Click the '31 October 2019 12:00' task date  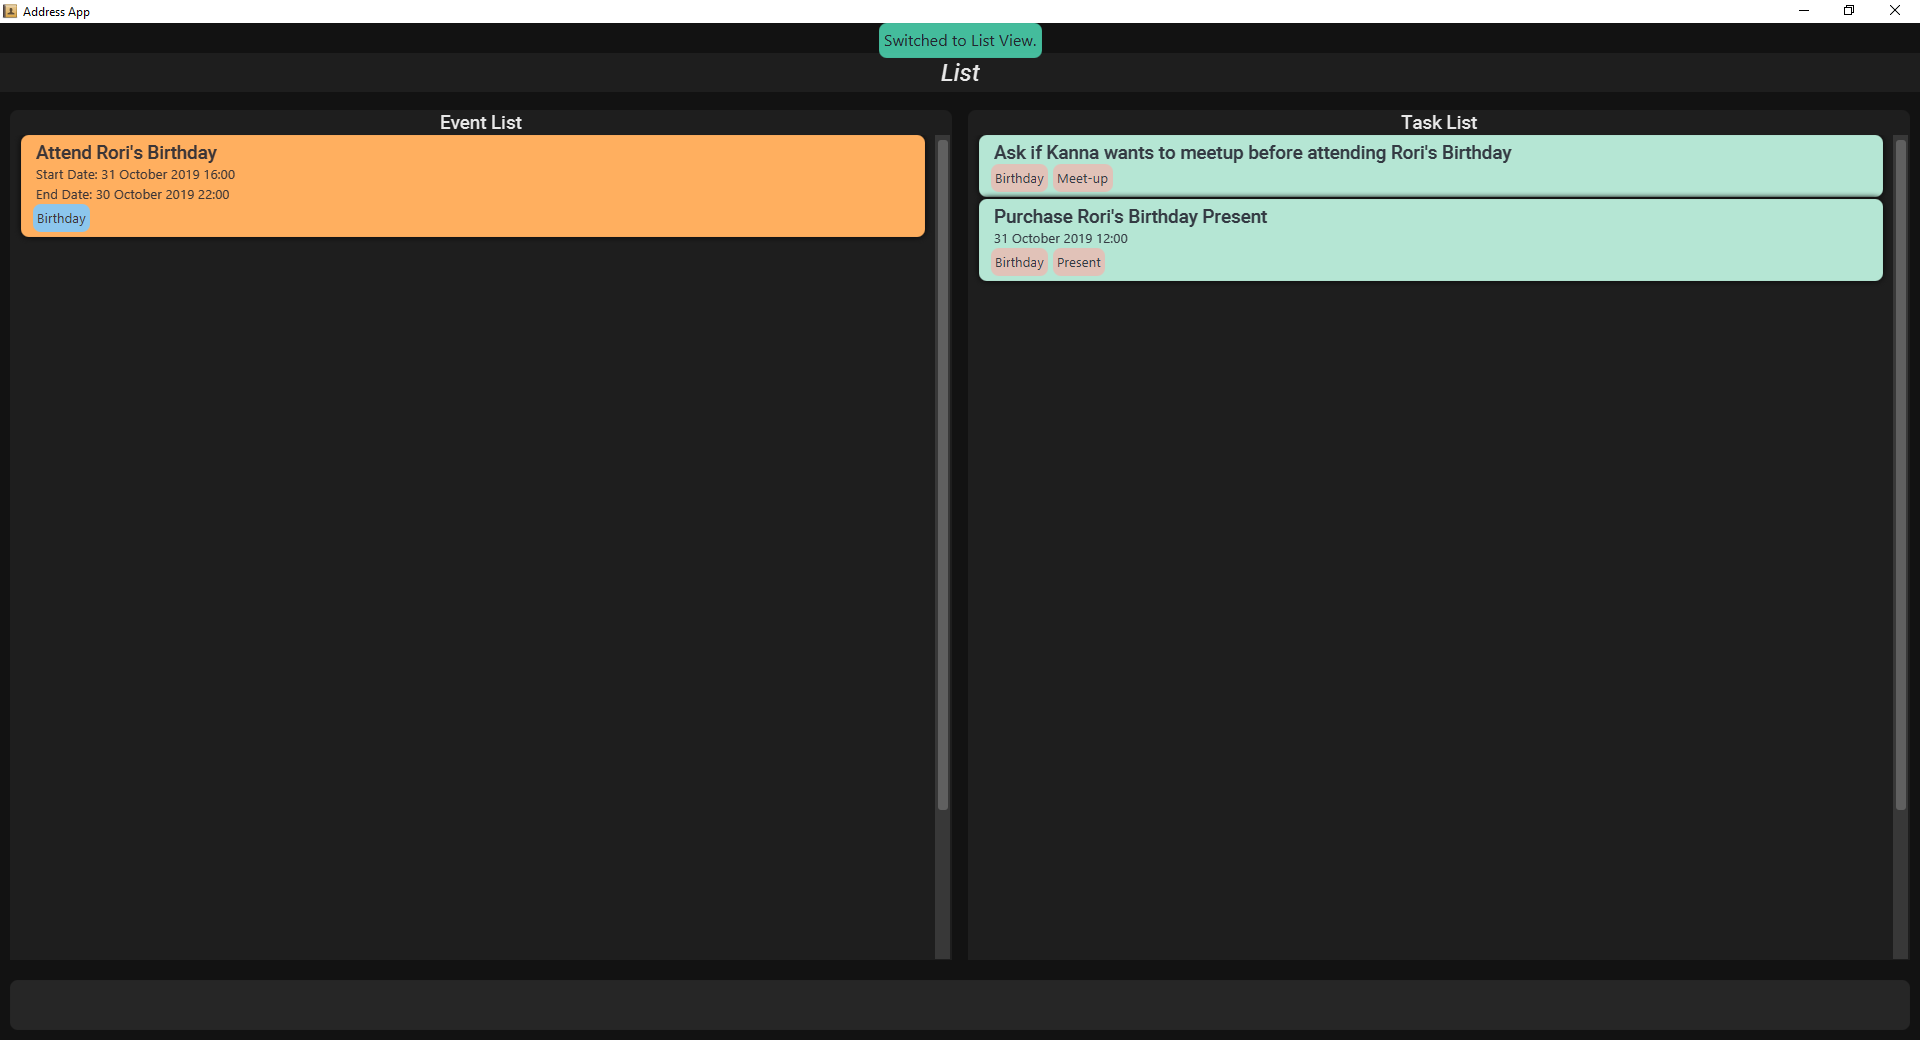pyautogui.click(x=1060, y=239)
